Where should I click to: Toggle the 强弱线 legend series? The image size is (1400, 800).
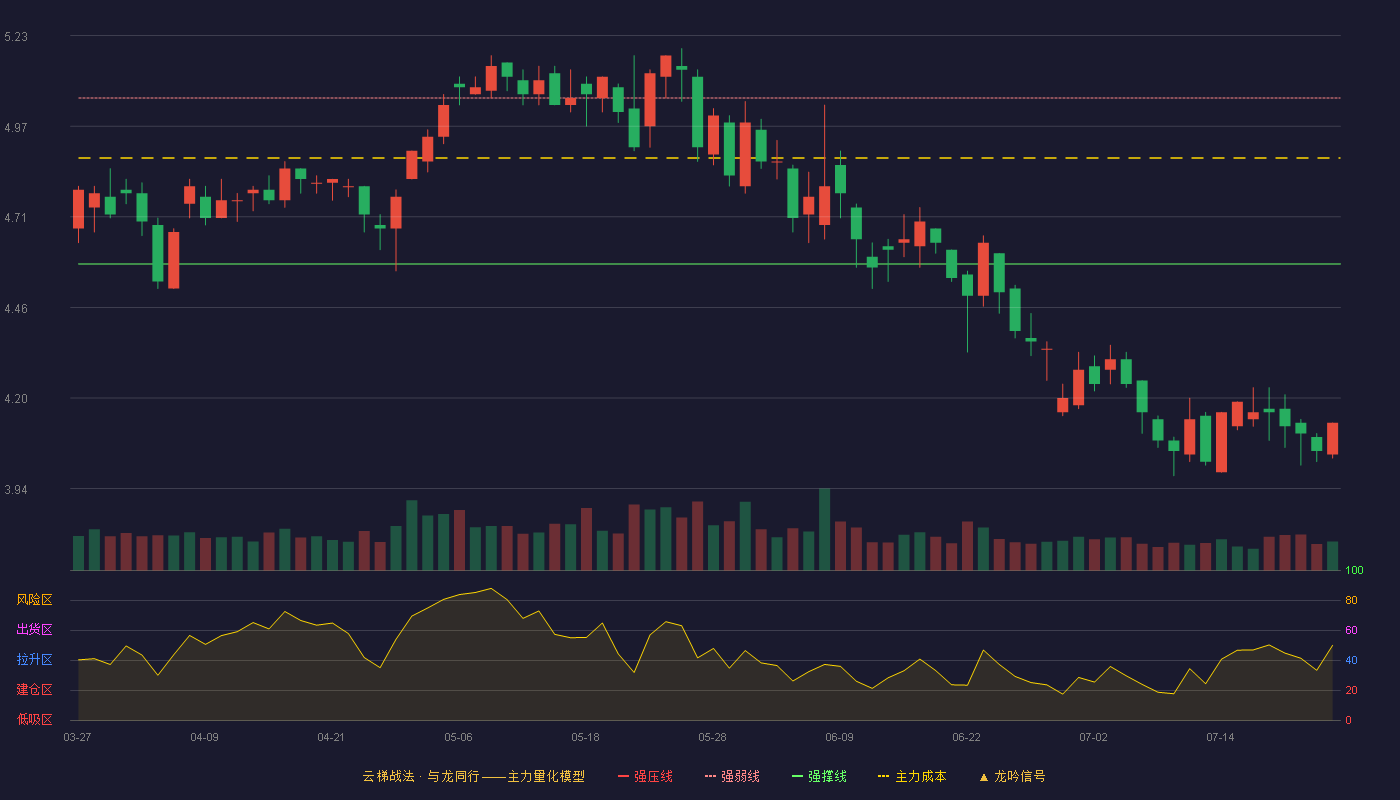732,776
